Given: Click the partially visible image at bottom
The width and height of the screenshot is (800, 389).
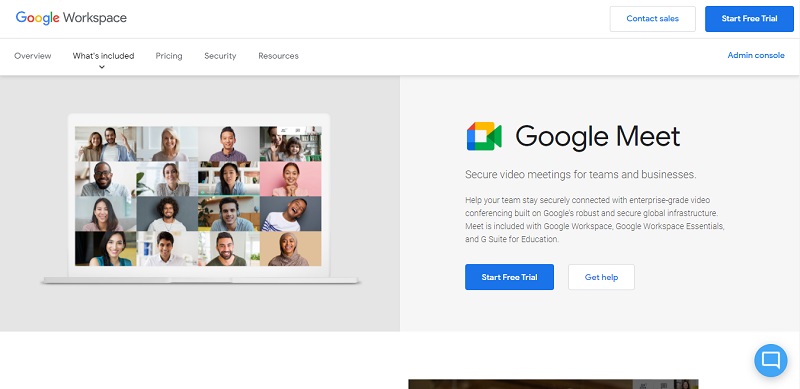Looking at the screenshot, I should tap(553, 384).
